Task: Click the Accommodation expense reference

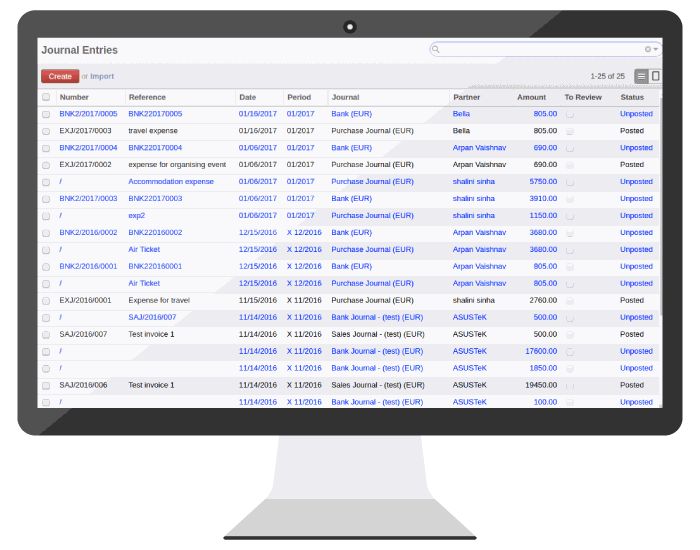Action: [x=171, y=182]
